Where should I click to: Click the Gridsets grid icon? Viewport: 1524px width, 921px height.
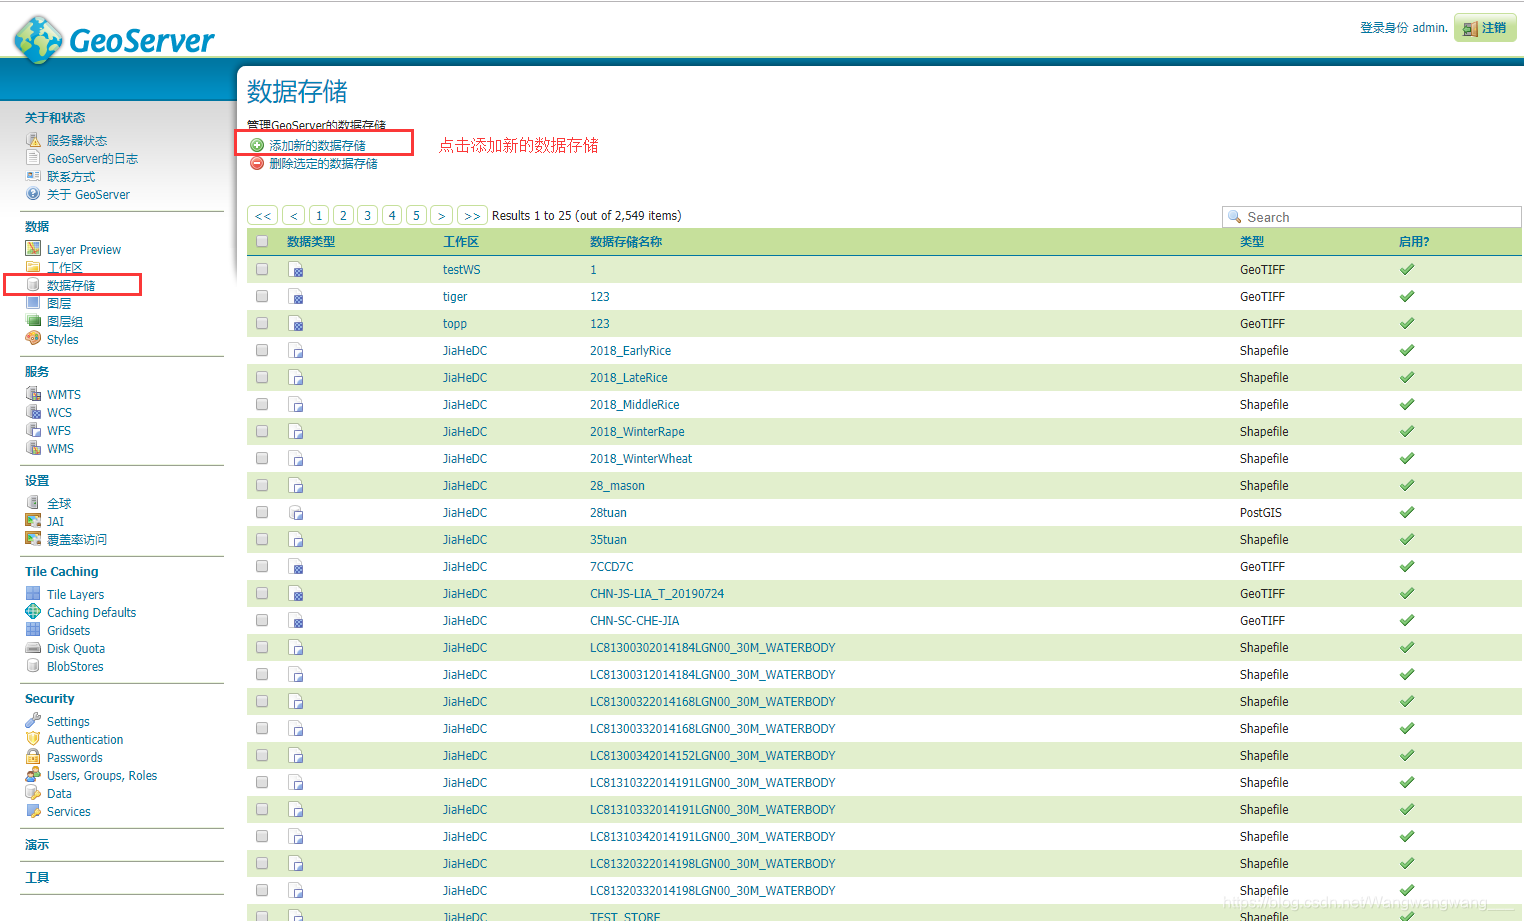[x=33, y=630]
